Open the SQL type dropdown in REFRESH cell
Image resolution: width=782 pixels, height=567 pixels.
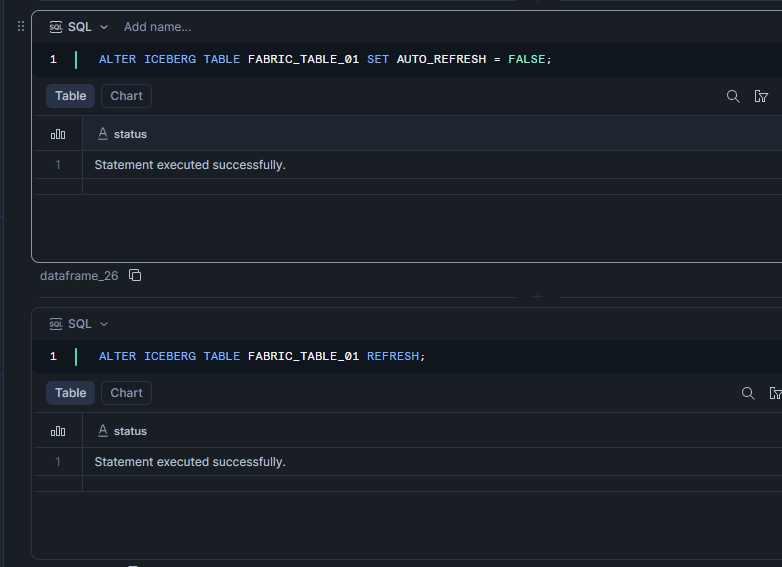[x=104, y=324]
